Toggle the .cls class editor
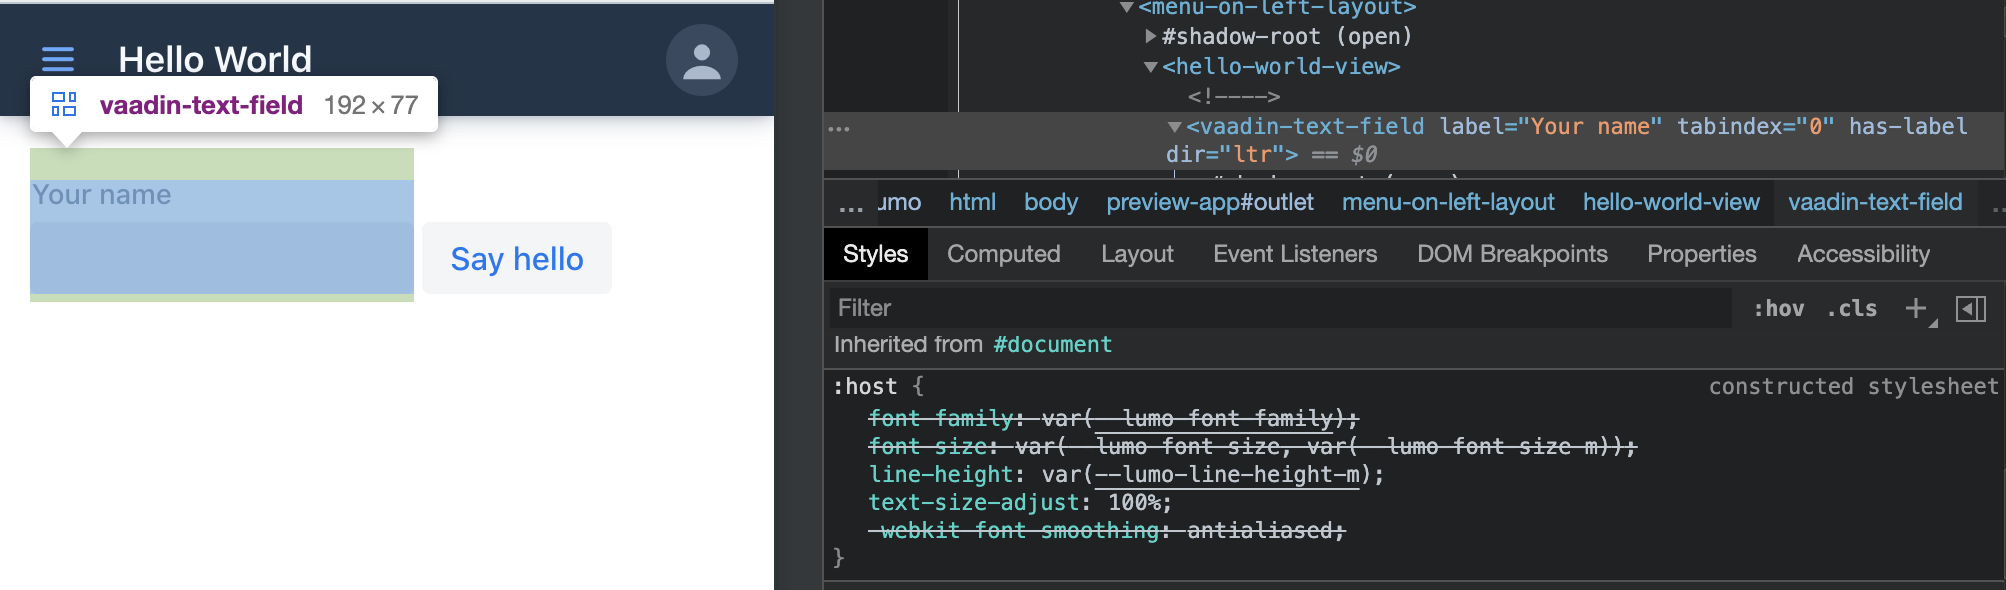Screen dimensions: 2006x590 (x=1852, y=309)
